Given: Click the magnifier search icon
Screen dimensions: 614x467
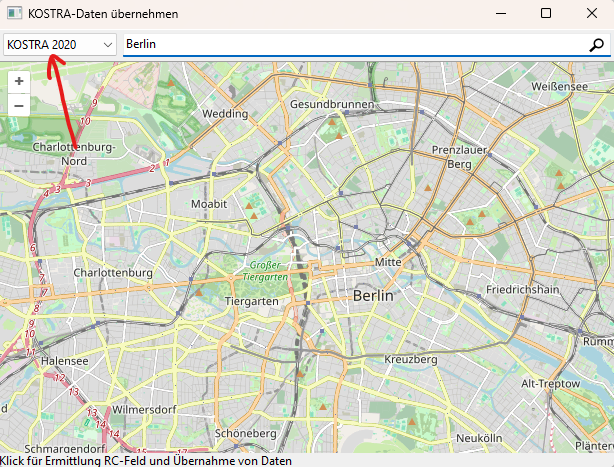Looking at the screenshot, I should [597, 45].
